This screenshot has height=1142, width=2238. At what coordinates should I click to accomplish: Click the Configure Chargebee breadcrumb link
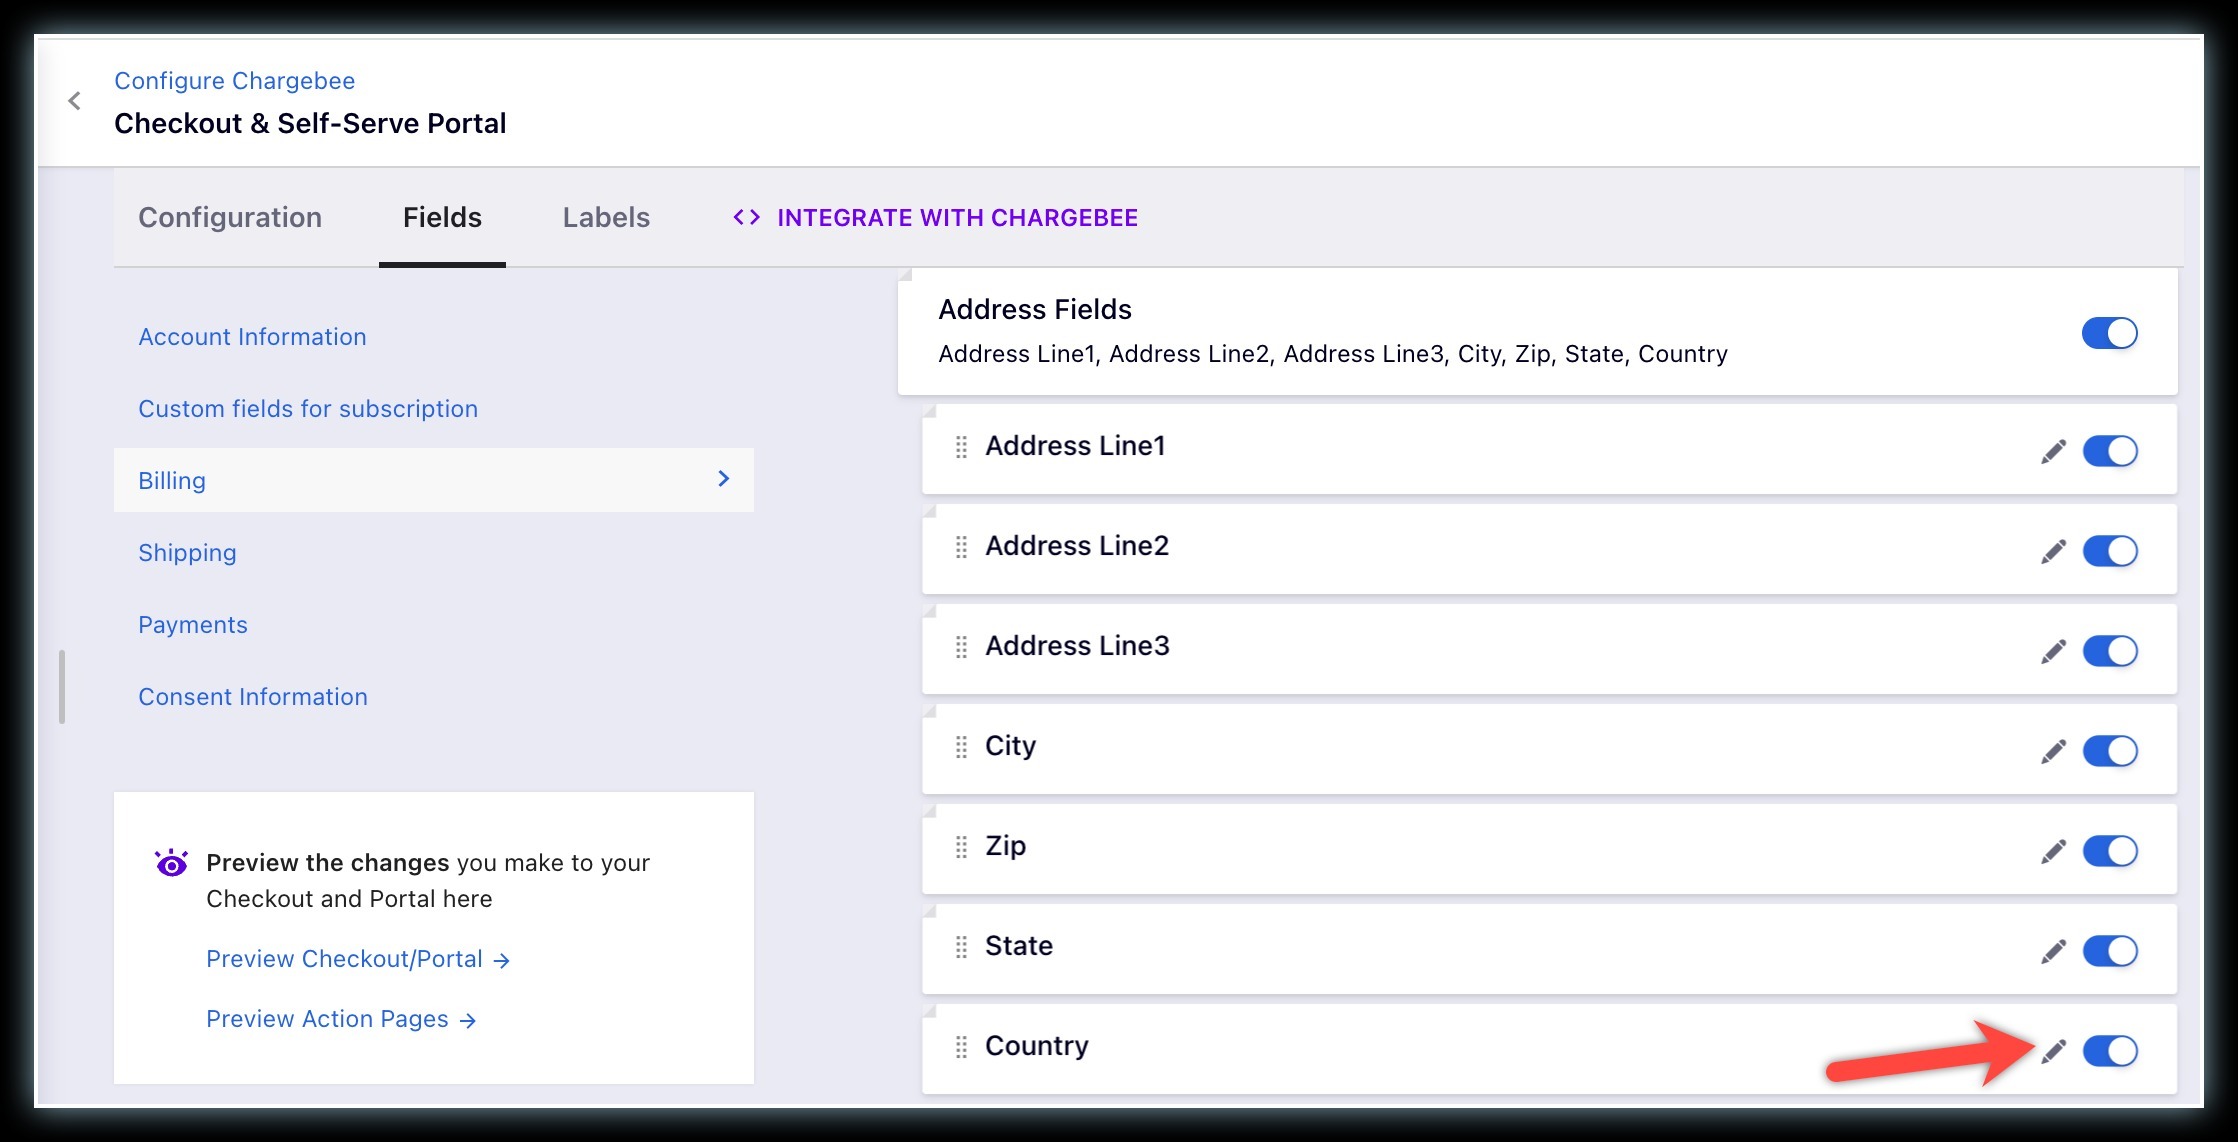click(234, 81)
